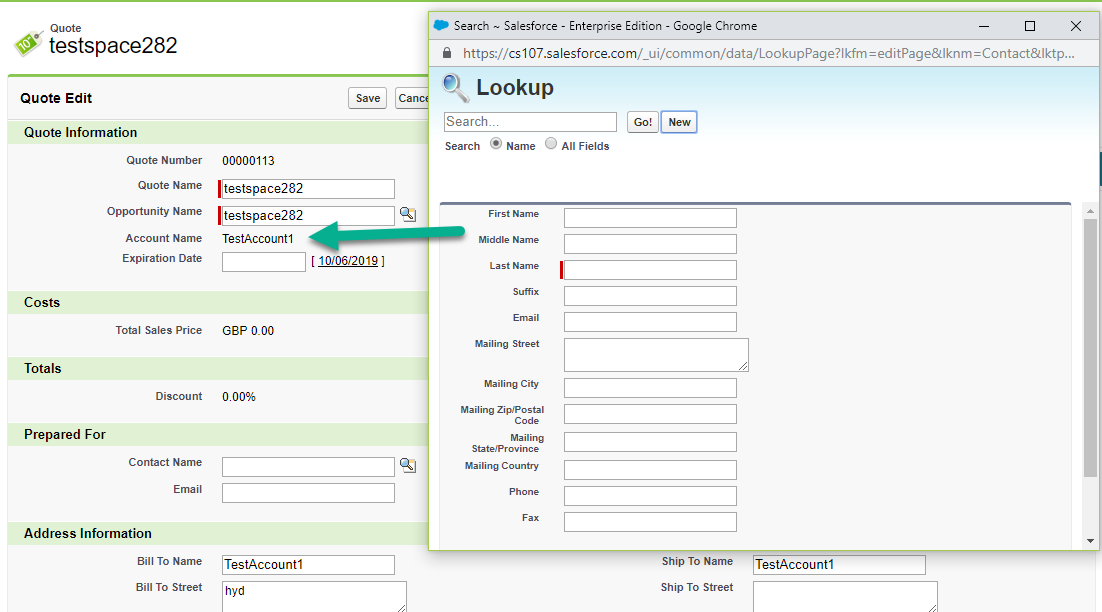Maximize the Lookup popup window
This screenshot has height=612, width=1102.
point(1030,26)
